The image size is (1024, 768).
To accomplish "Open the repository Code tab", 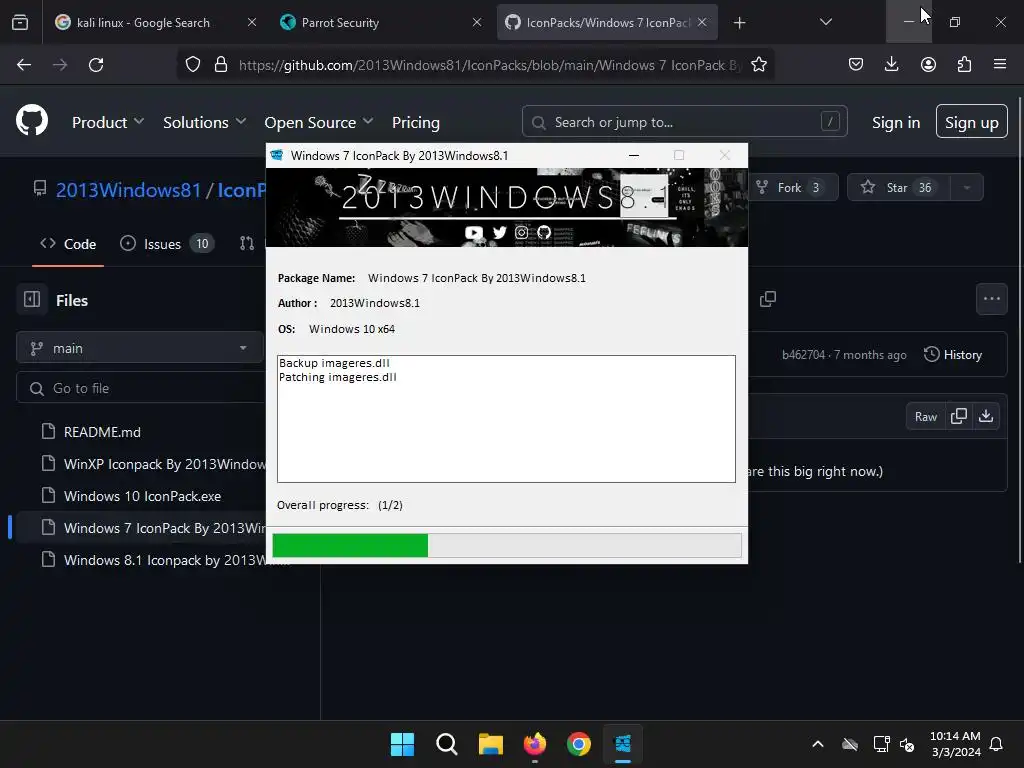I will click(x=68, y=244).
